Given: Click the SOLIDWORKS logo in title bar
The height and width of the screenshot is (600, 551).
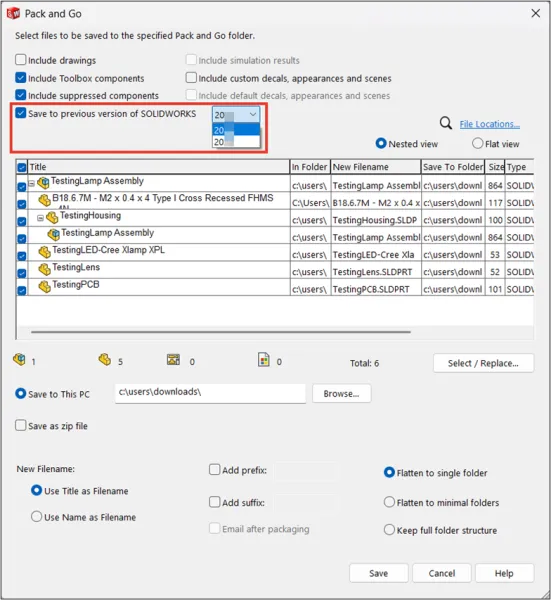Looking at the screenshot, I should coord(13,14).
